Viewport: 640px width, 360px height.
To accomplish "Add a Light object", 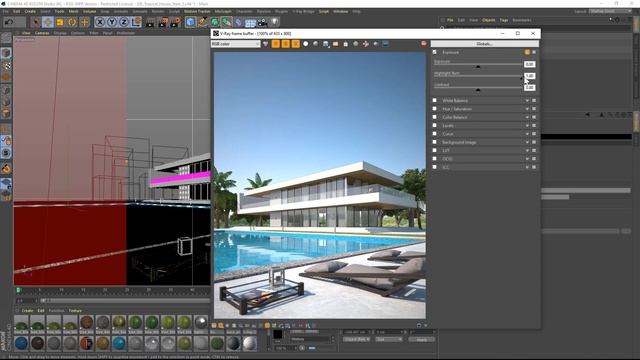I will pos(275,22).
